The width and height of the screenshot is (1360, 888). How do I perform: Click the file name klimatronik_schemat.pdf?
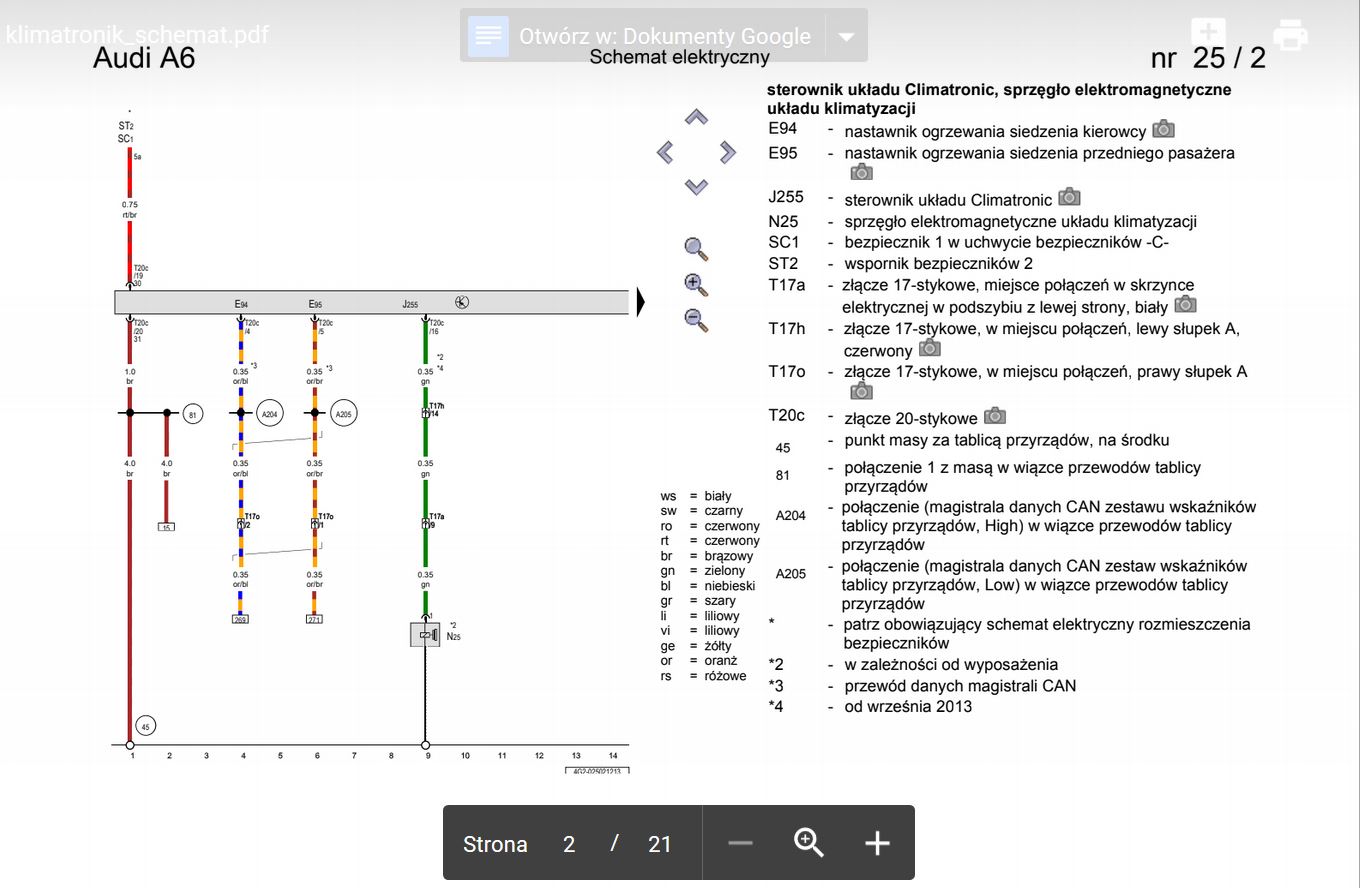(137, 35)
